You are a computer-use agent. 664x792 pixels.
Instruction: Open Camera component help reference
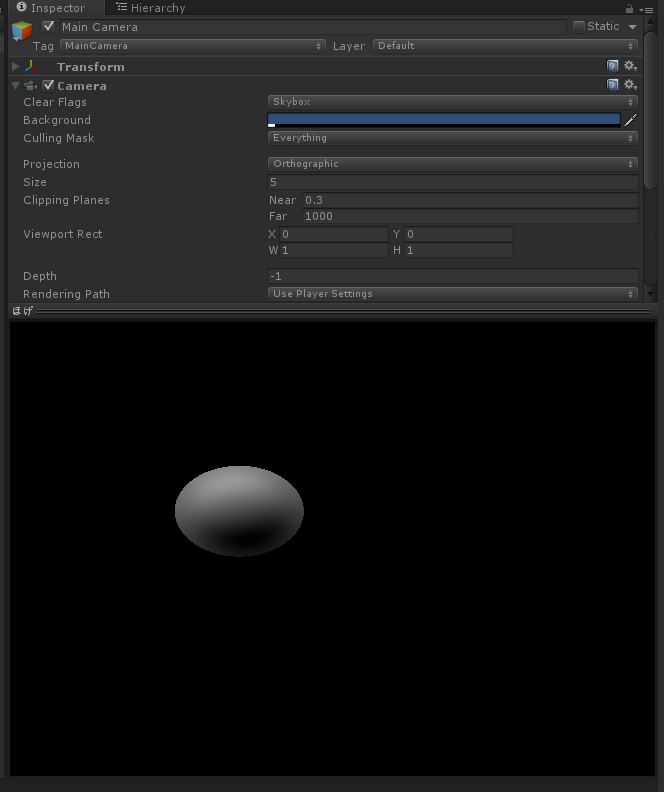point(612,85)
